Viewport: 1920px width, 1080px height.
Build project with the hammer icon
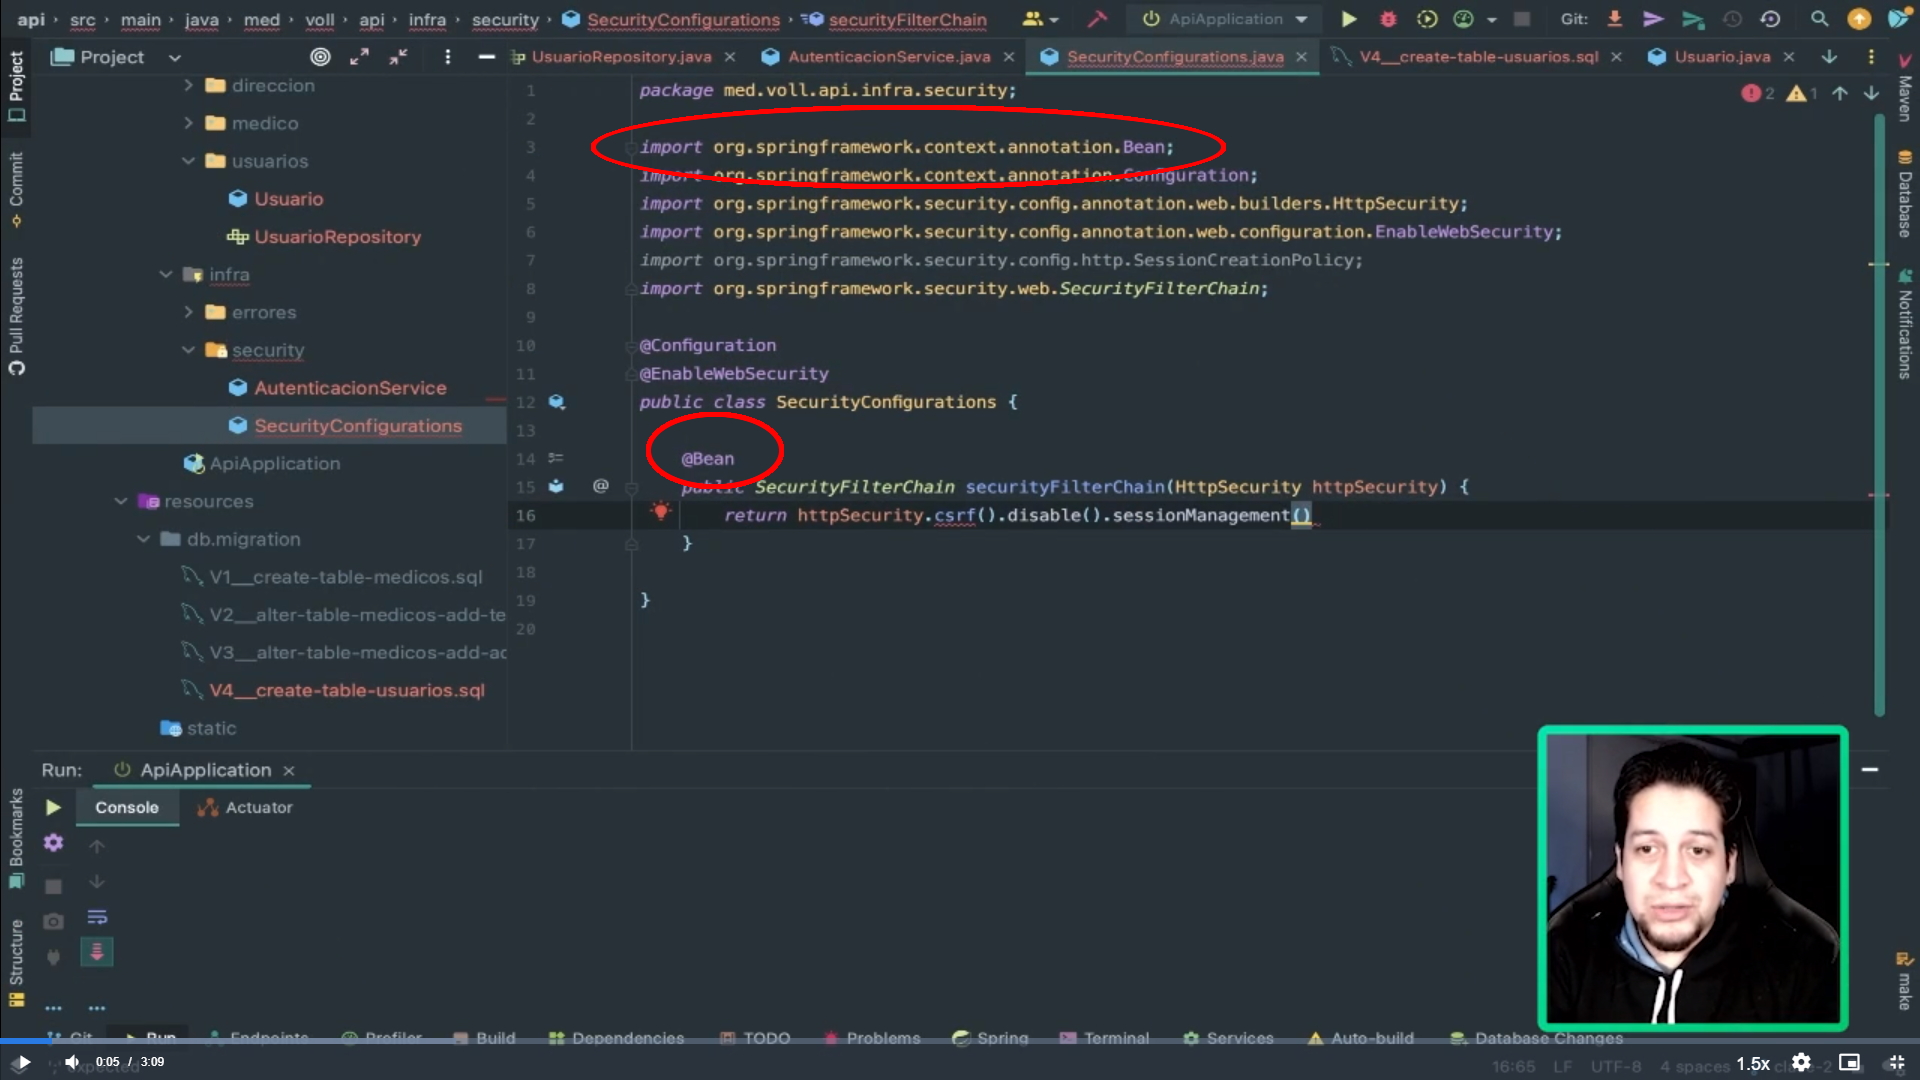[1097, 19]
